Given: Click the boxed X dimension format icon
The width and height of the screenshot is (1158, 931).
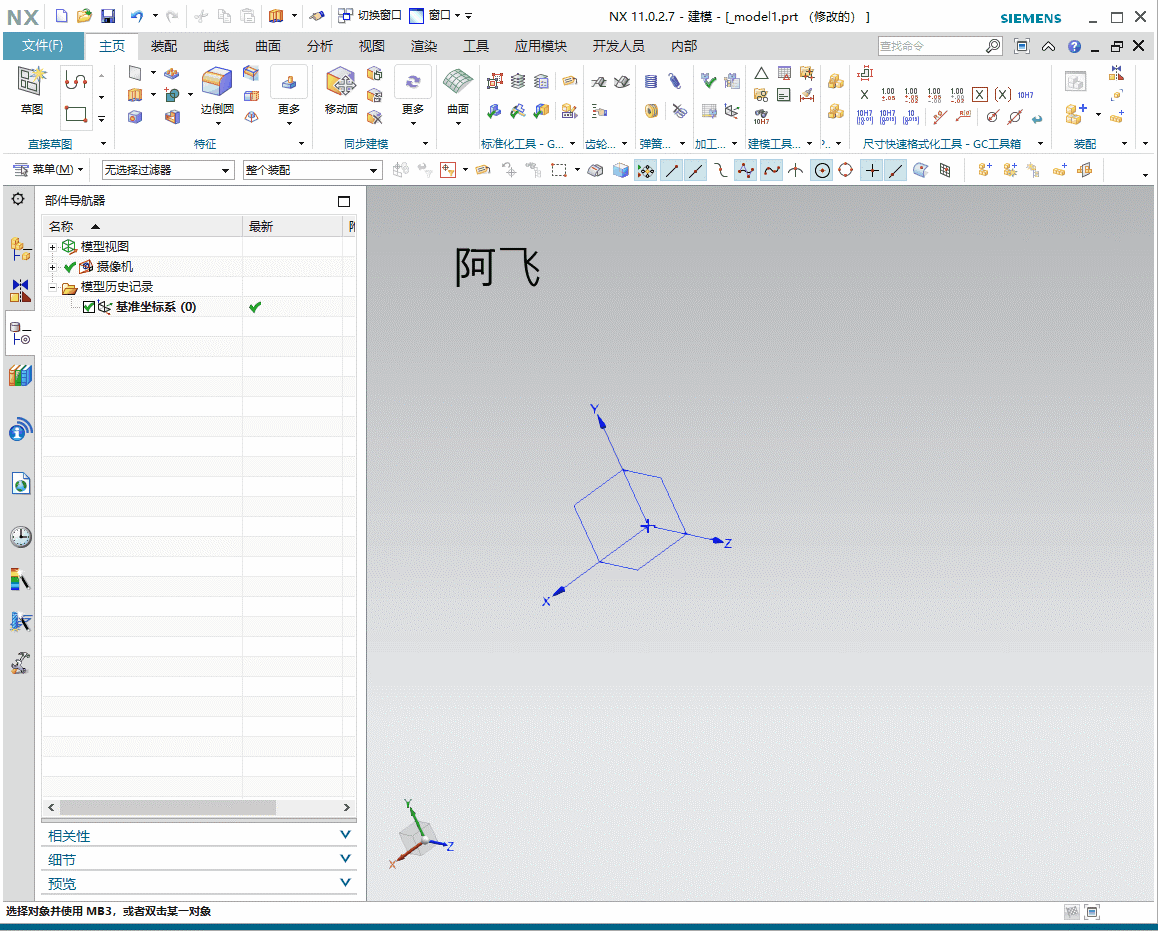Looking at the screenshot, I should [979, 95].
